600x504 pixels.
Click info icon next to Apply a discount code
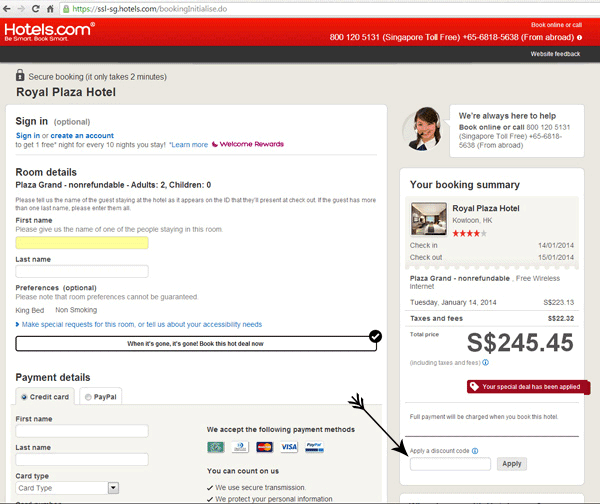[x=475, y=451]
